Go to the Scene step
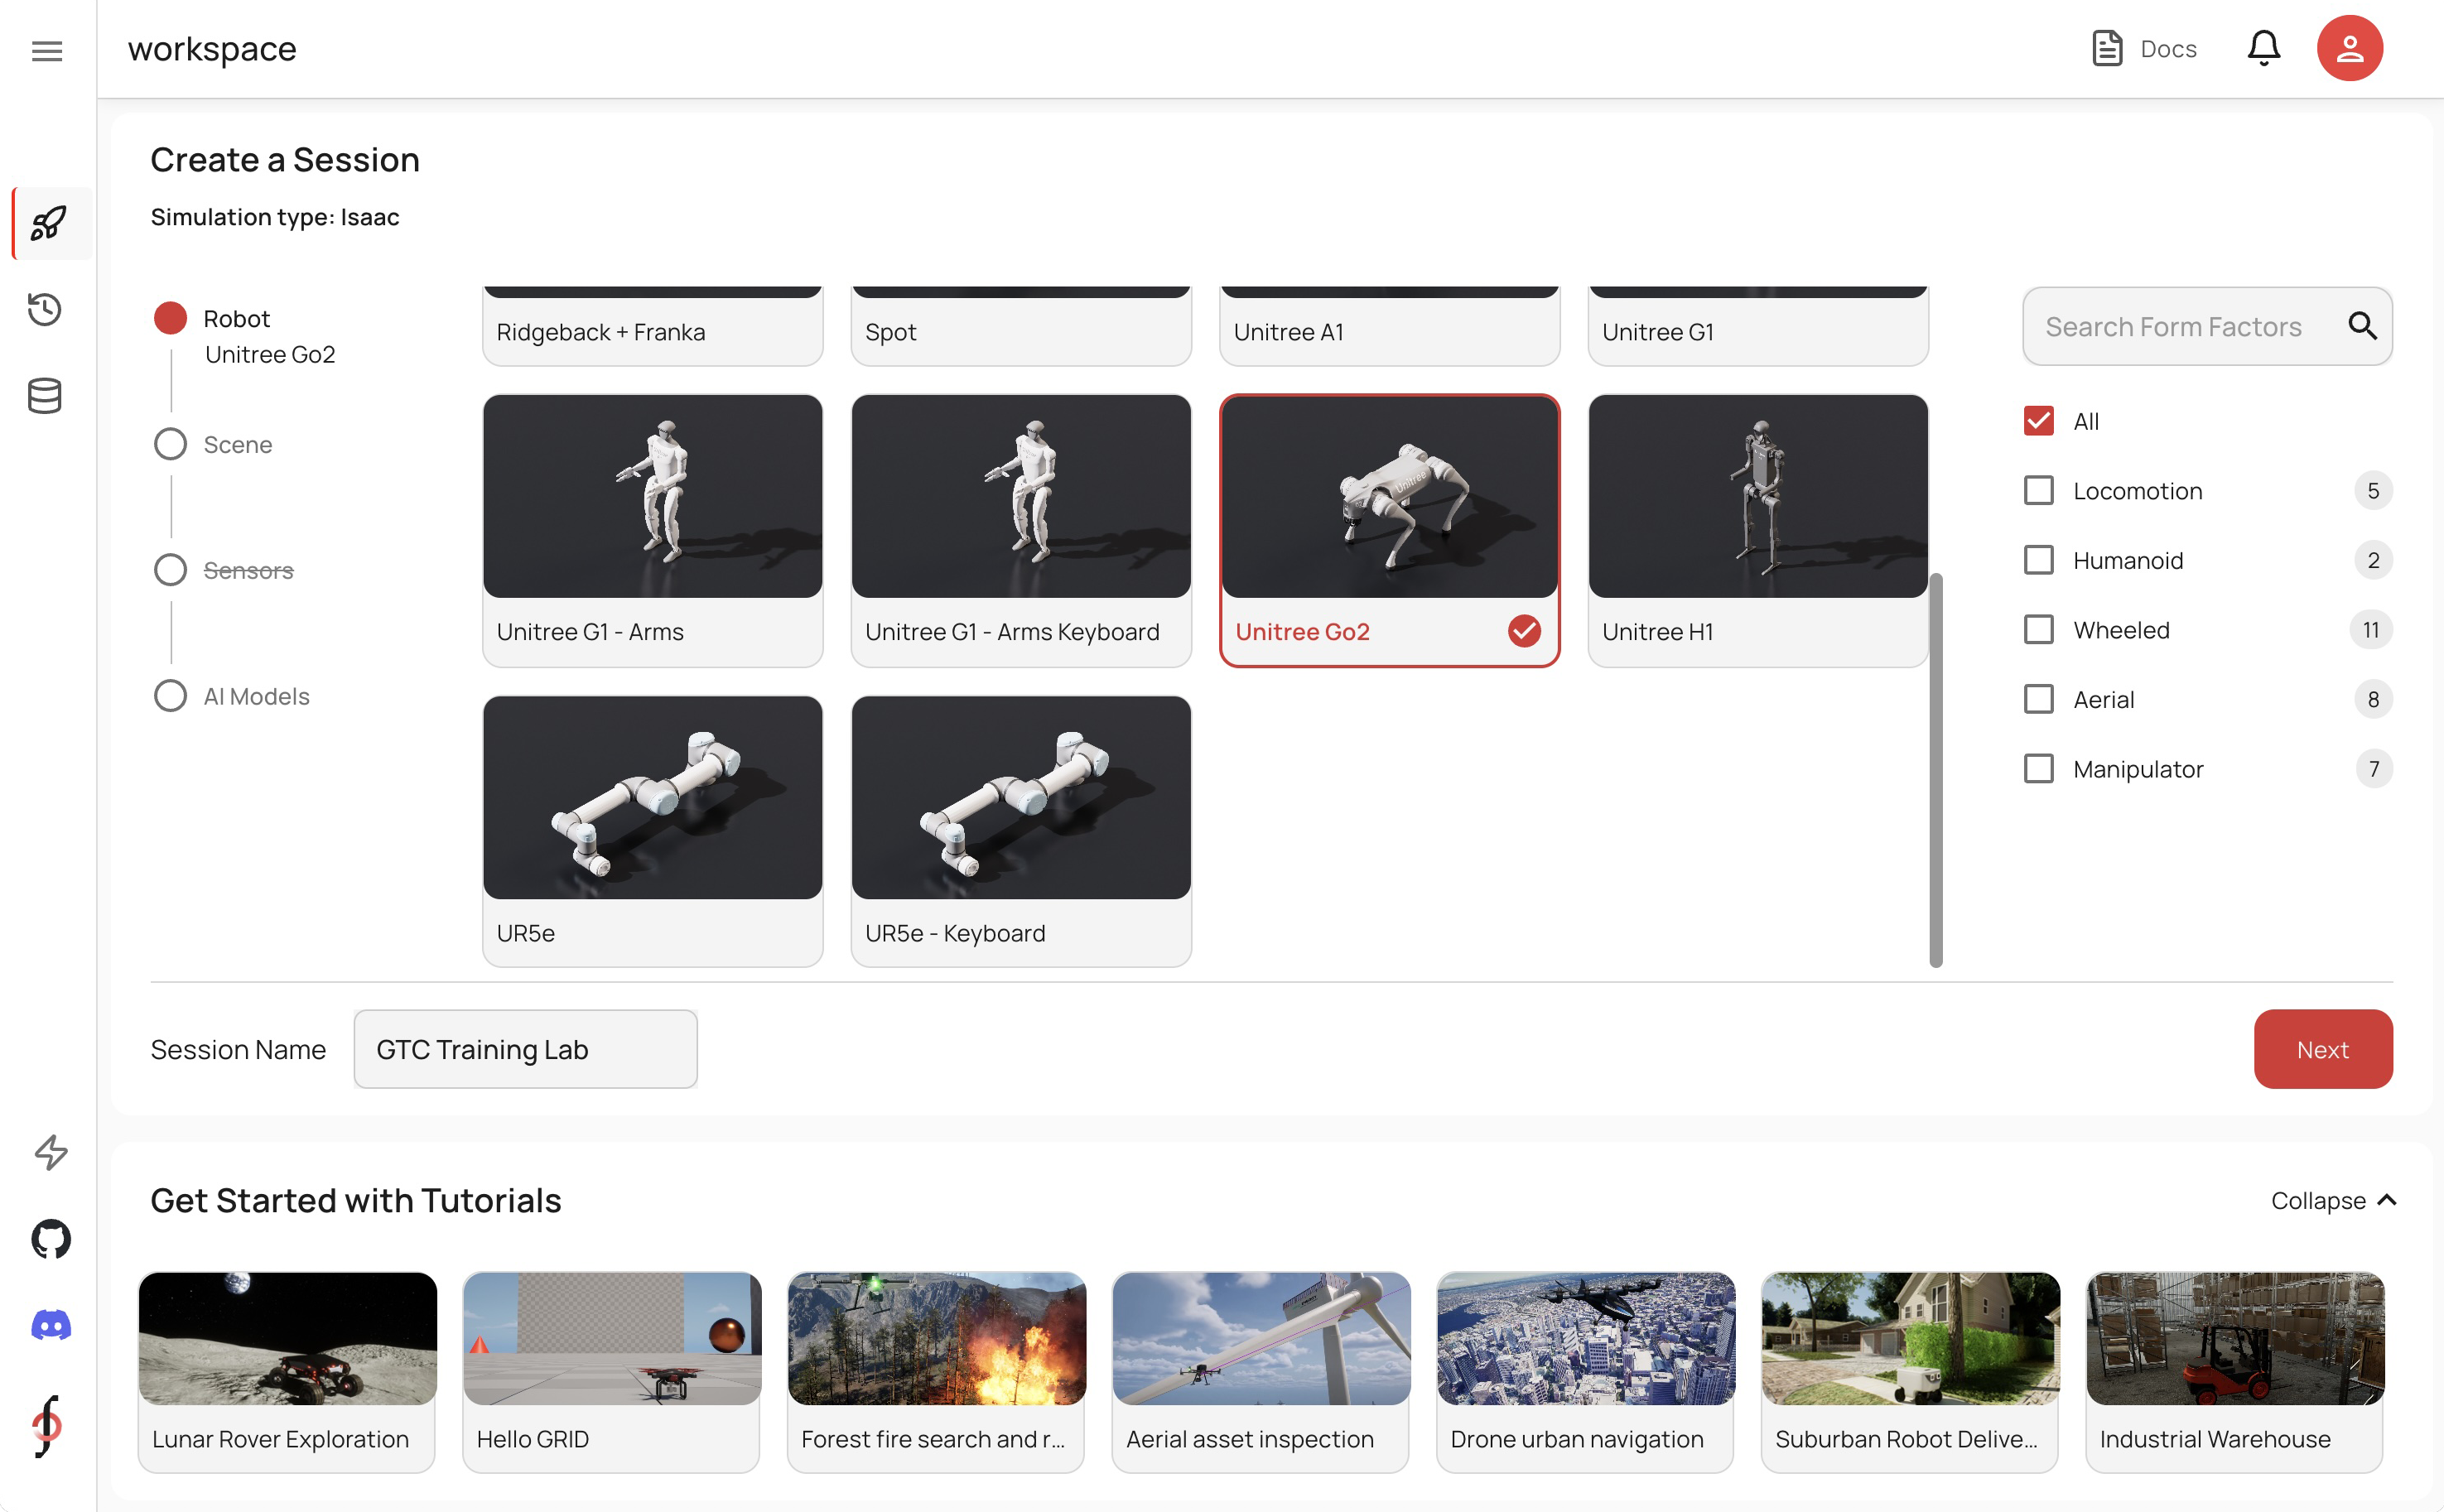Screen dimensions: 2444x1512 click(x=236, y=444)
